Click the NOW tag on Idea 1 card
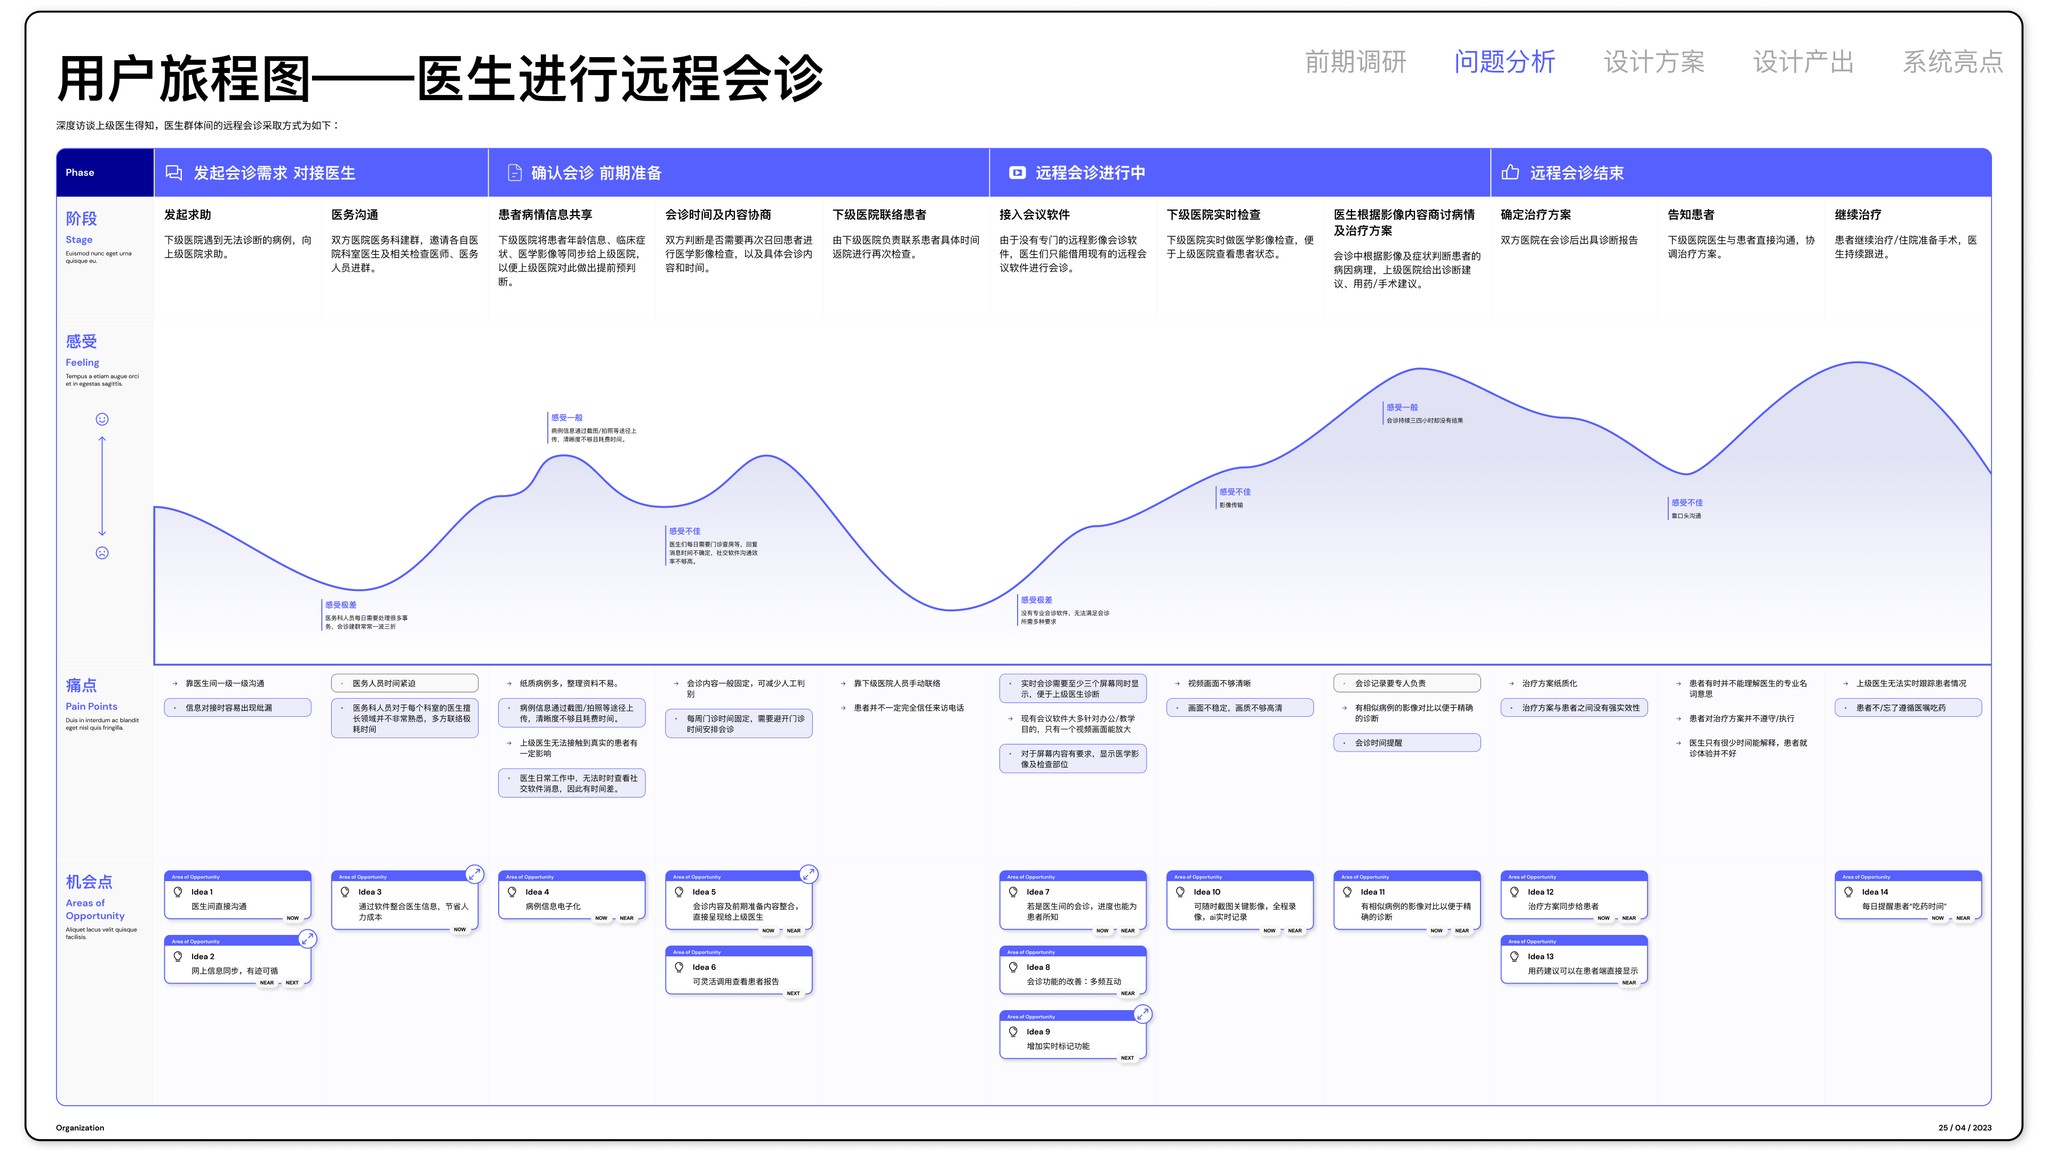This screenshot has height=1152, width=2048. pyautogui.click(x=293, y=918)
